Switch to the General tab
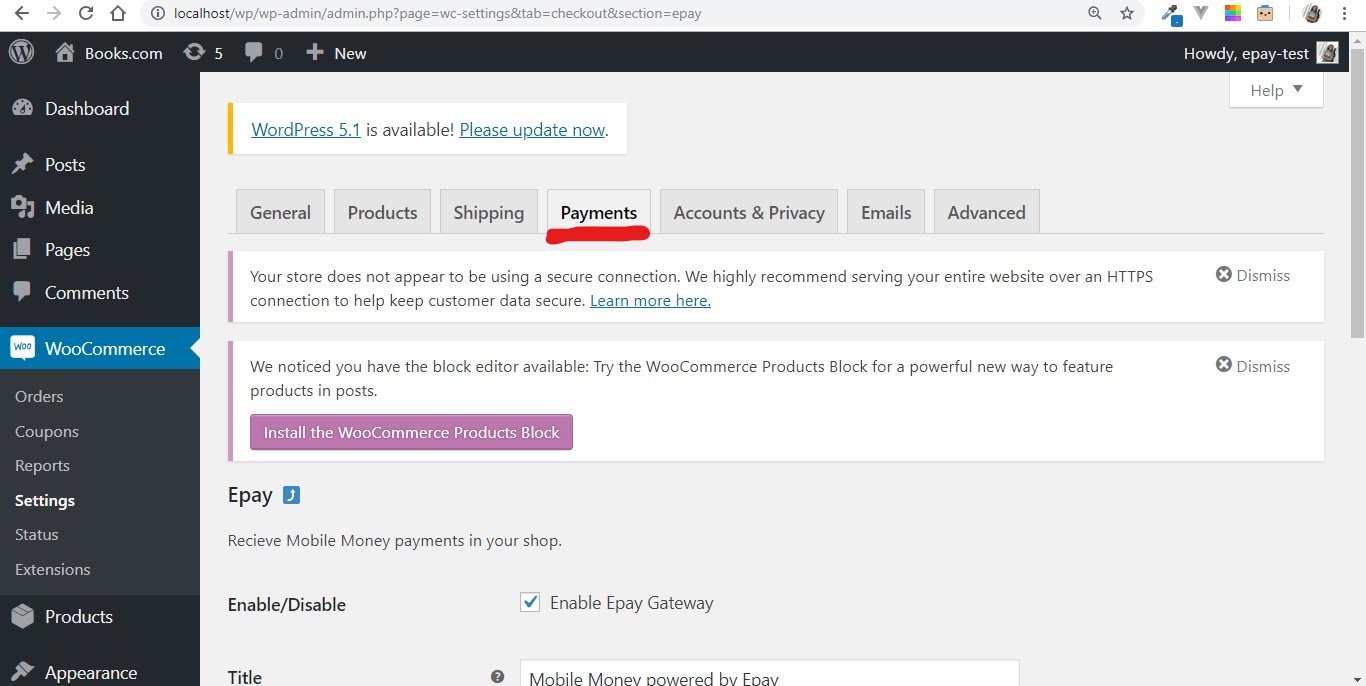 coord(280,212)
